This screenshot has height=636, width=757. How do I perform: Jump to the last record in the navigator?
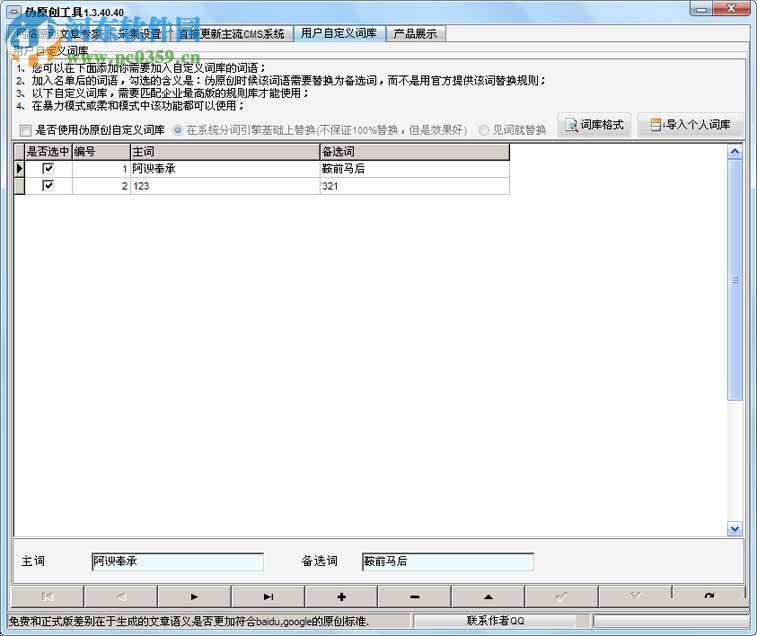click(268, 596)
